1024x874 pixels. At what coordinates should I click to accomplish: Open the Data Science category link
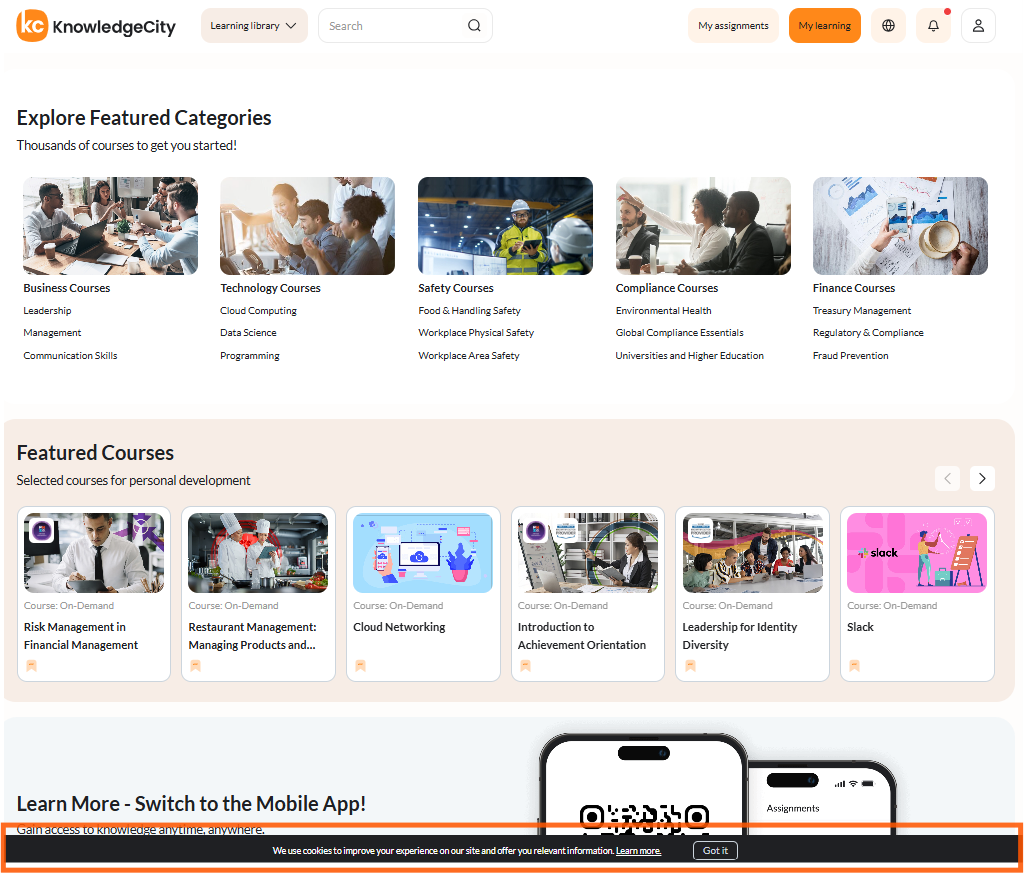(248, 332)
